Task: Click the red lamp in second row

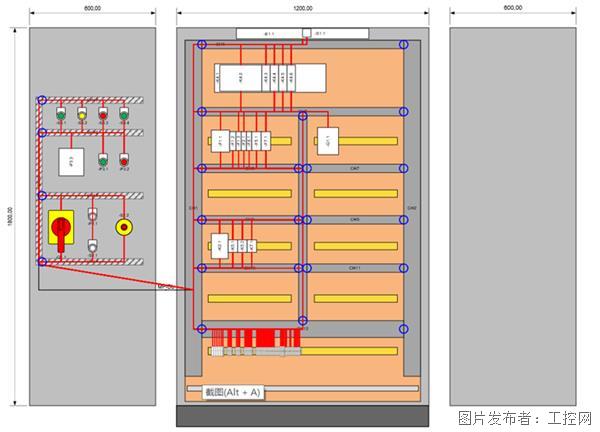Action: pos(124,158)
